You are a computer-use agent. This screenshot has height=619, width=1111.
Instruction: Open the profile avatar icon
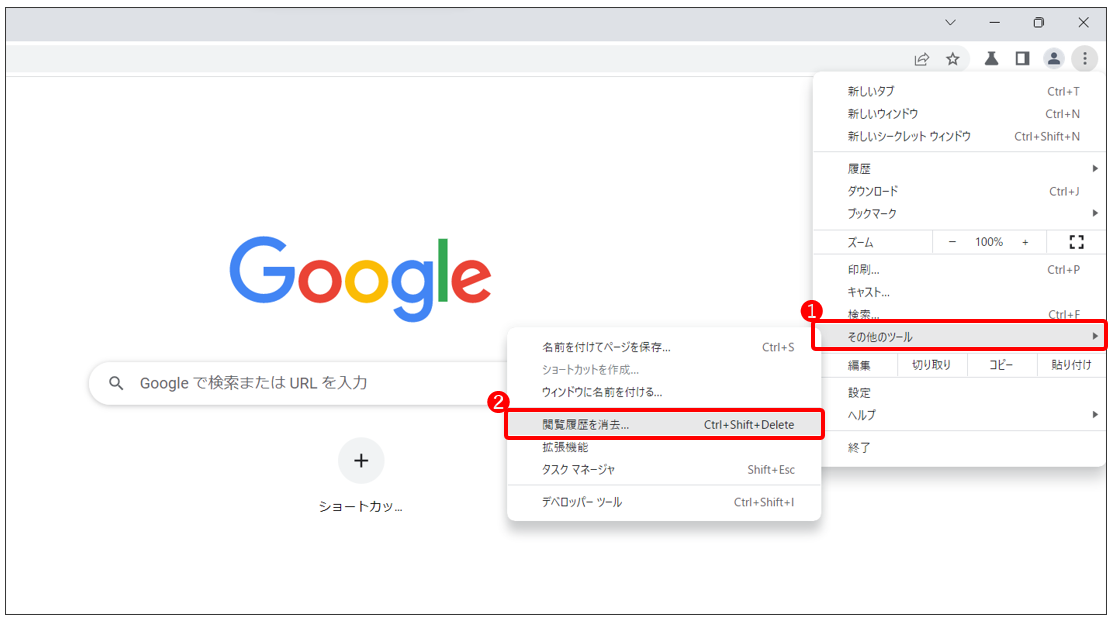tap(1054, 59)
